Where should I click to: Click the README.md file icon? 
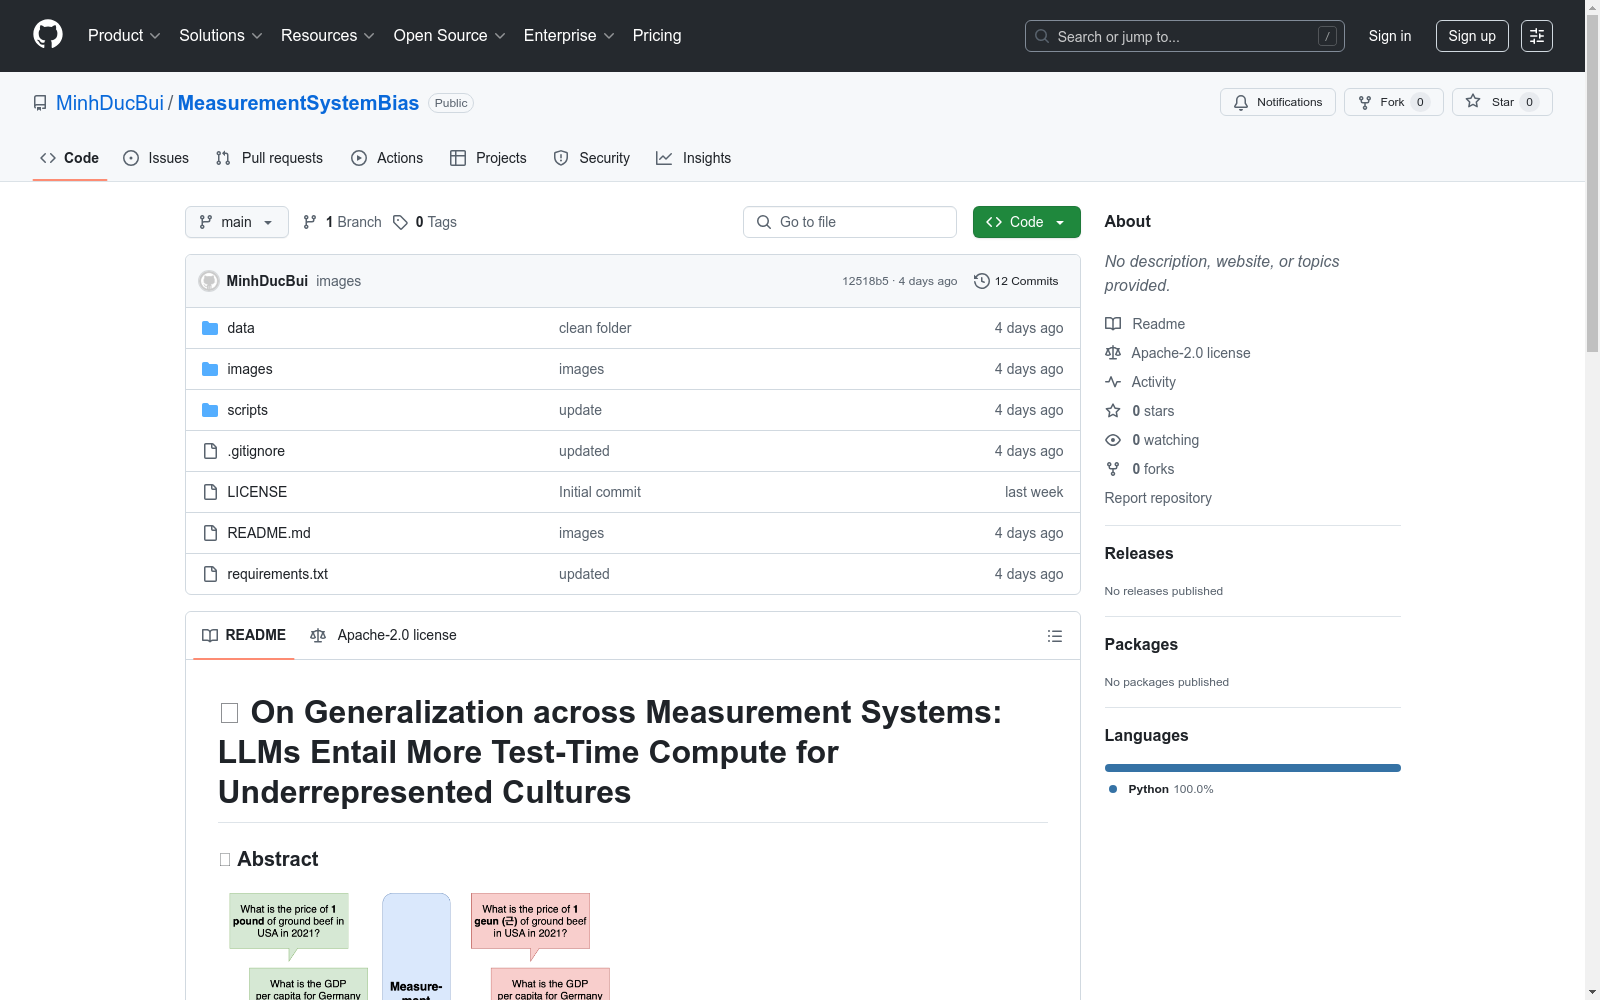pos(210,533)
